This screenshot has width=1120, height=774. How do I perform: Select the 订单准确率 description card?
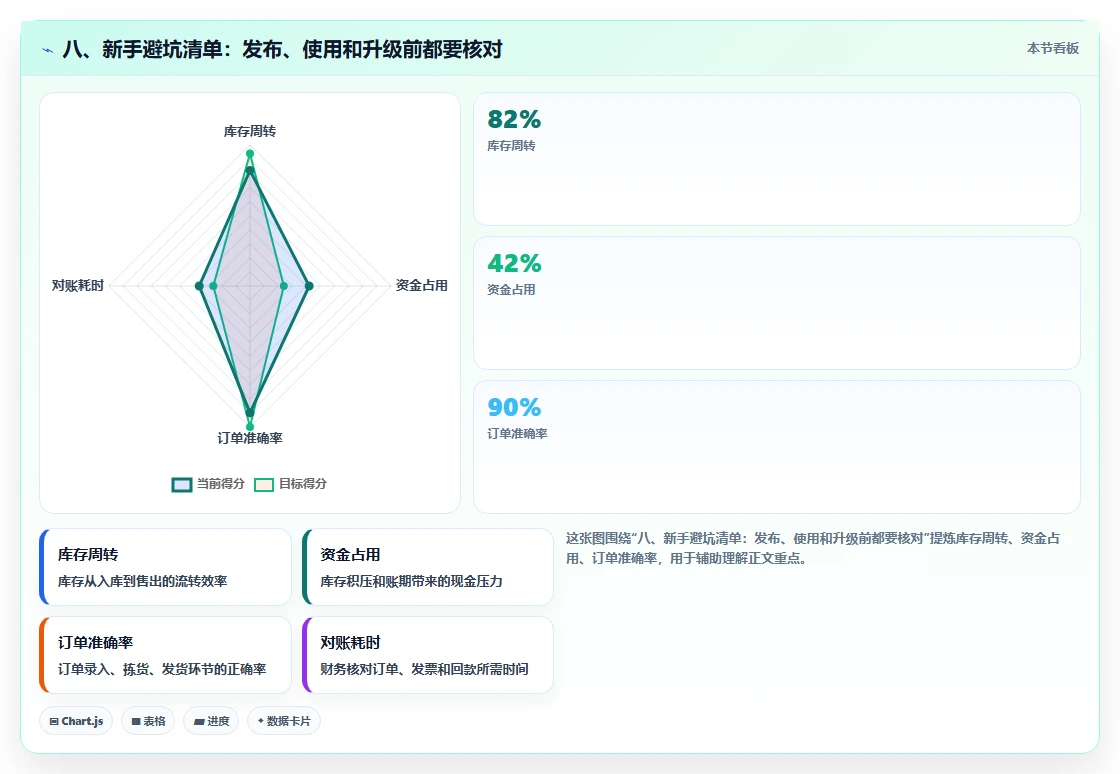[166, 655]
